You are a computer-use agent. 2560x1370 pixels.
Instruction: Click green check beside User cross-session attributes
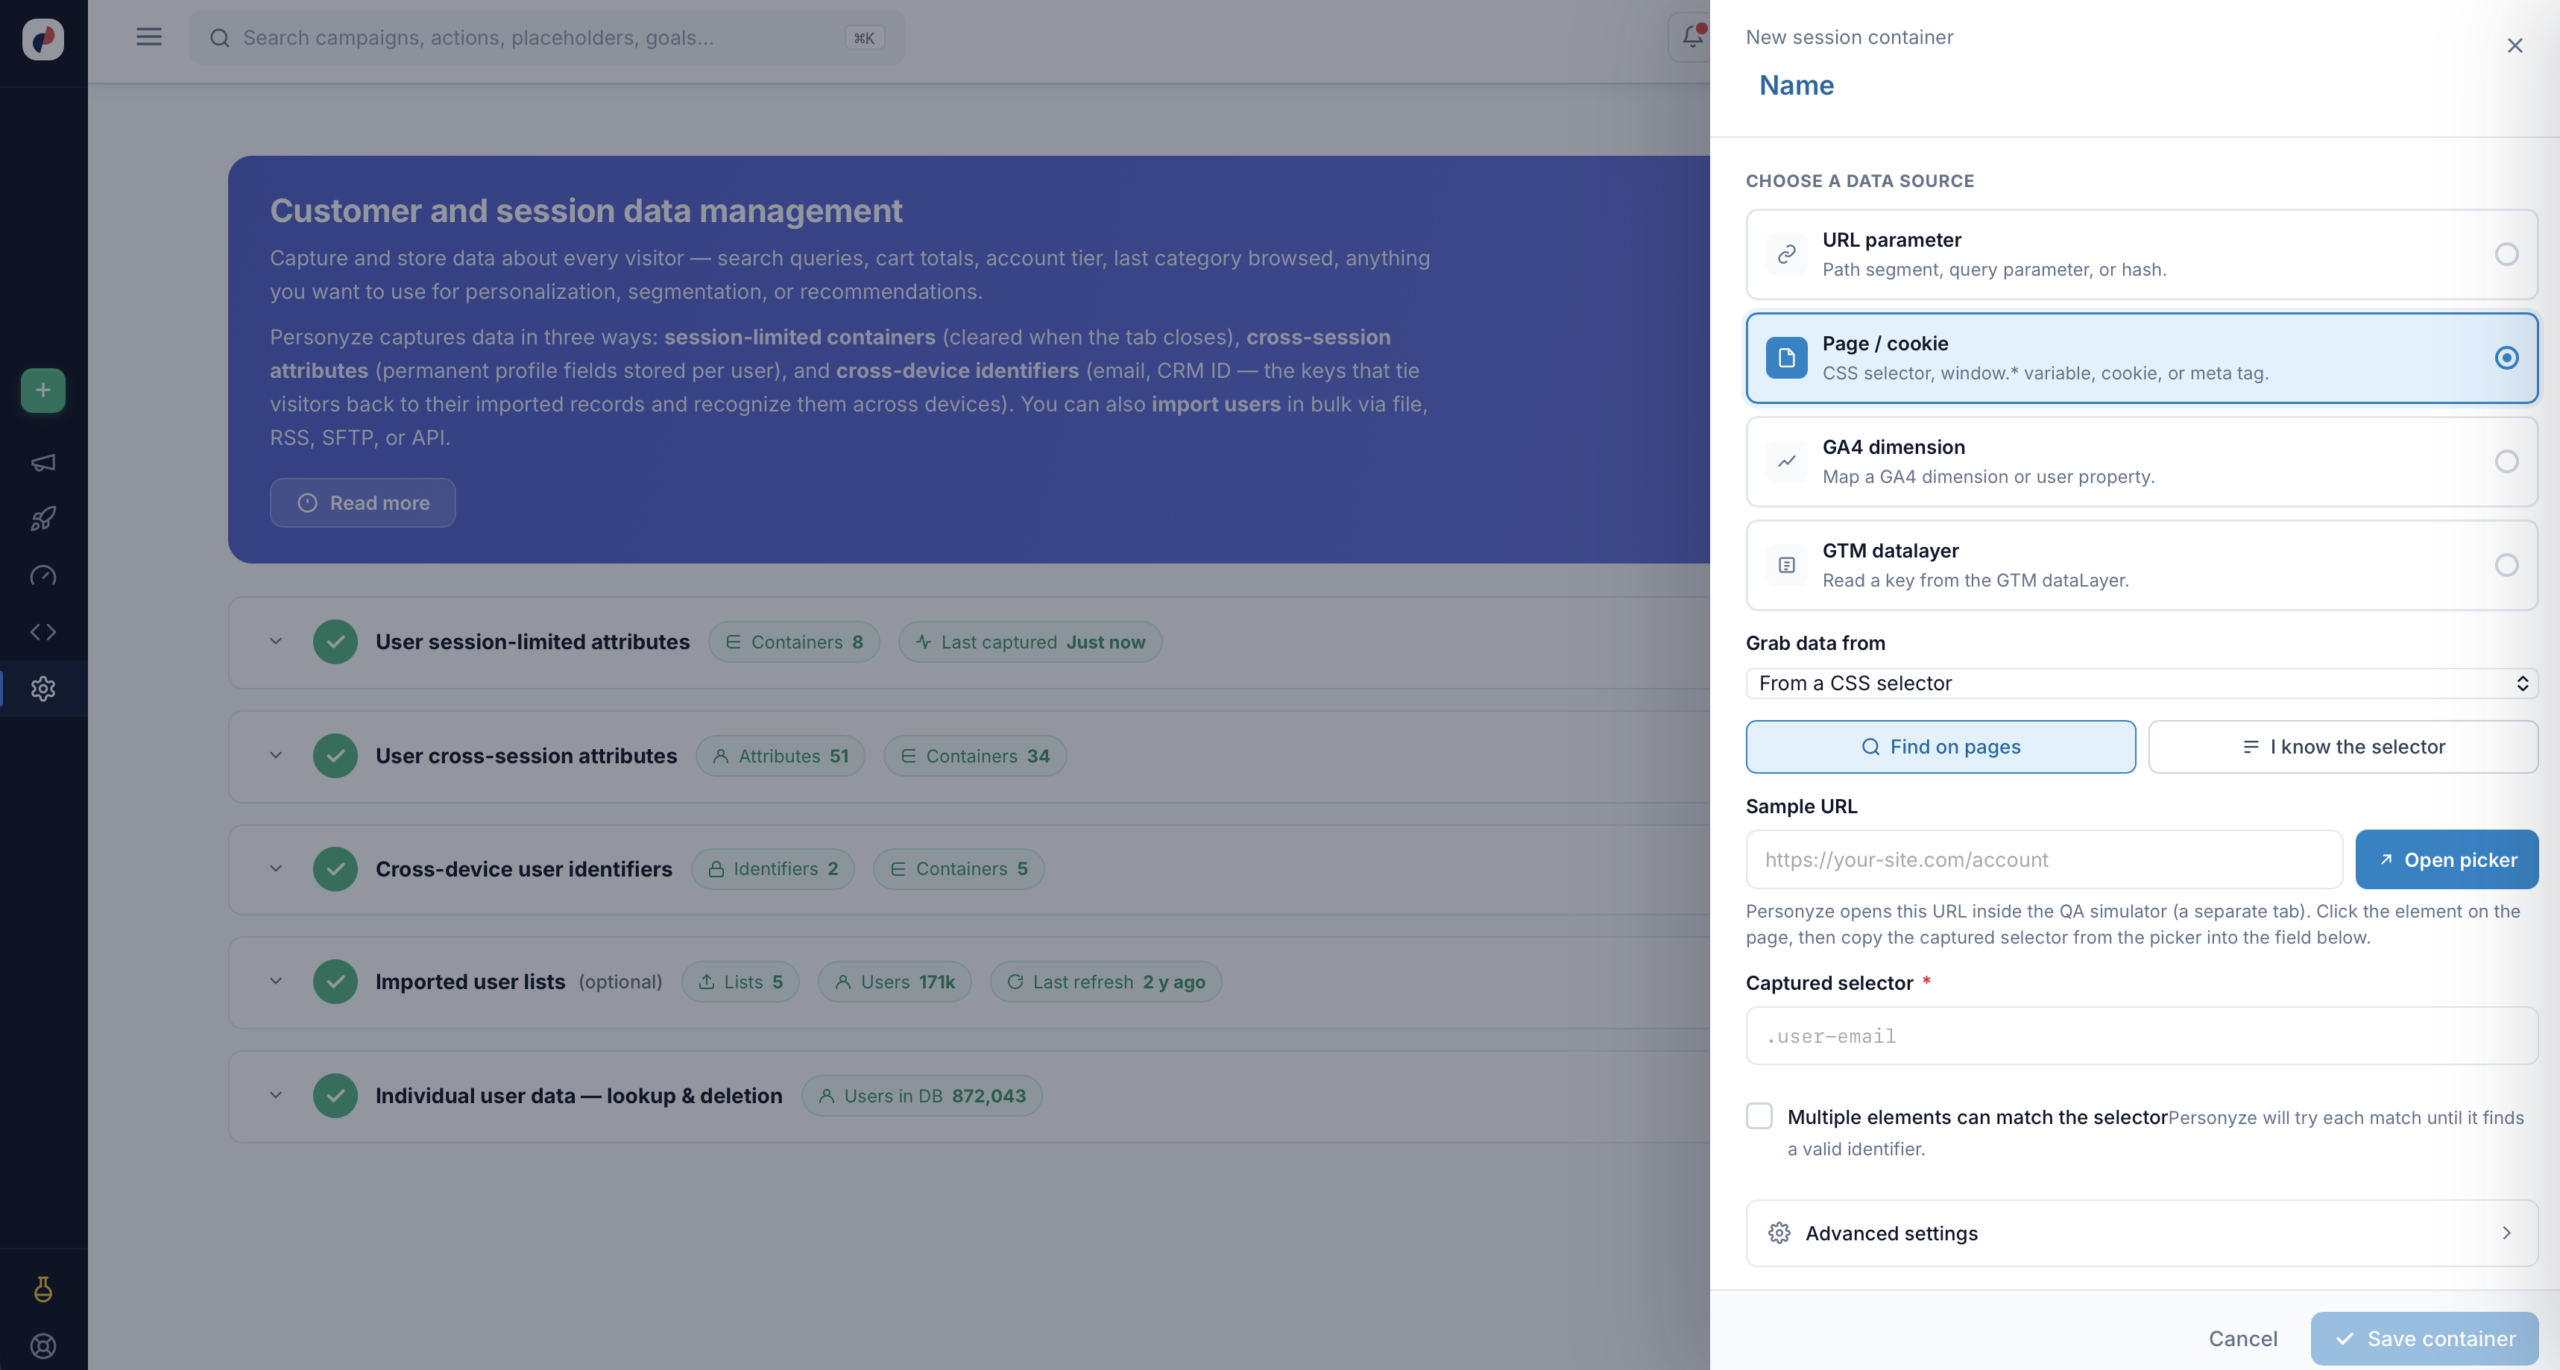pyautogui.click(x=335, y=756)
